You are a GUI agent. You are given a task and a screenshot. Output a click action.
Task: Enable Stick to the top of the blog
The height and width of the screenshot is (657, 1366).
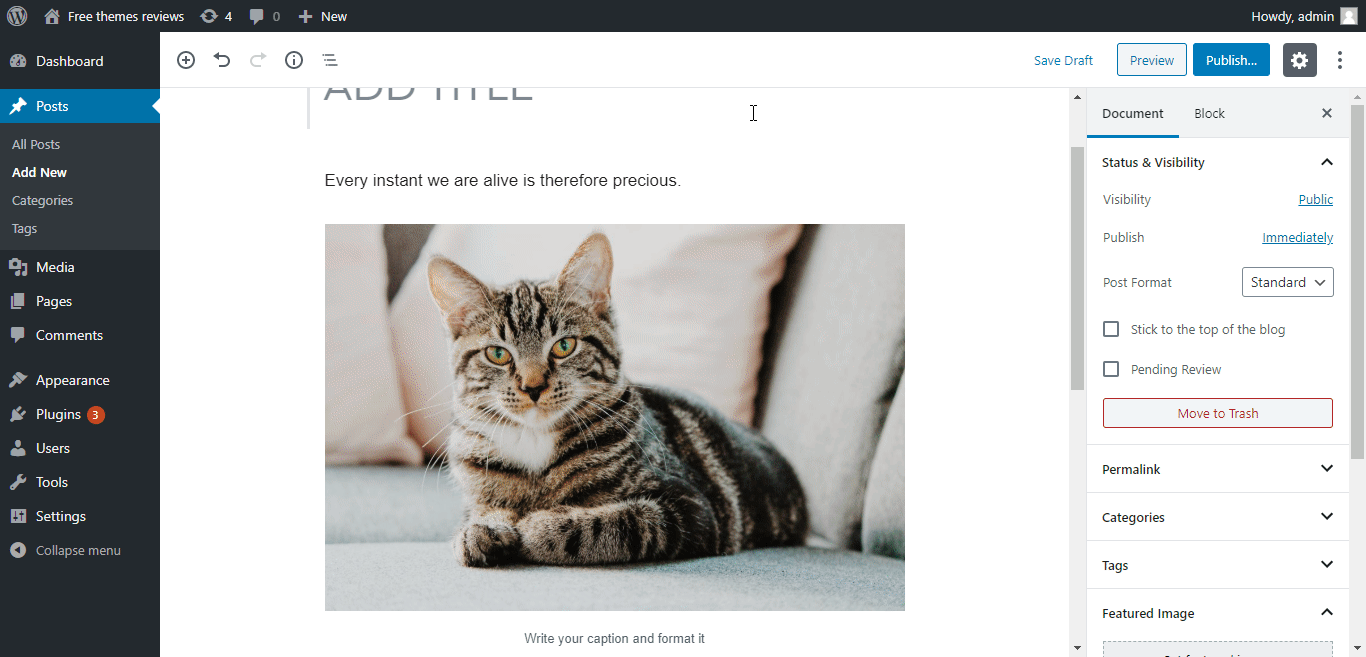(1111, 329)
